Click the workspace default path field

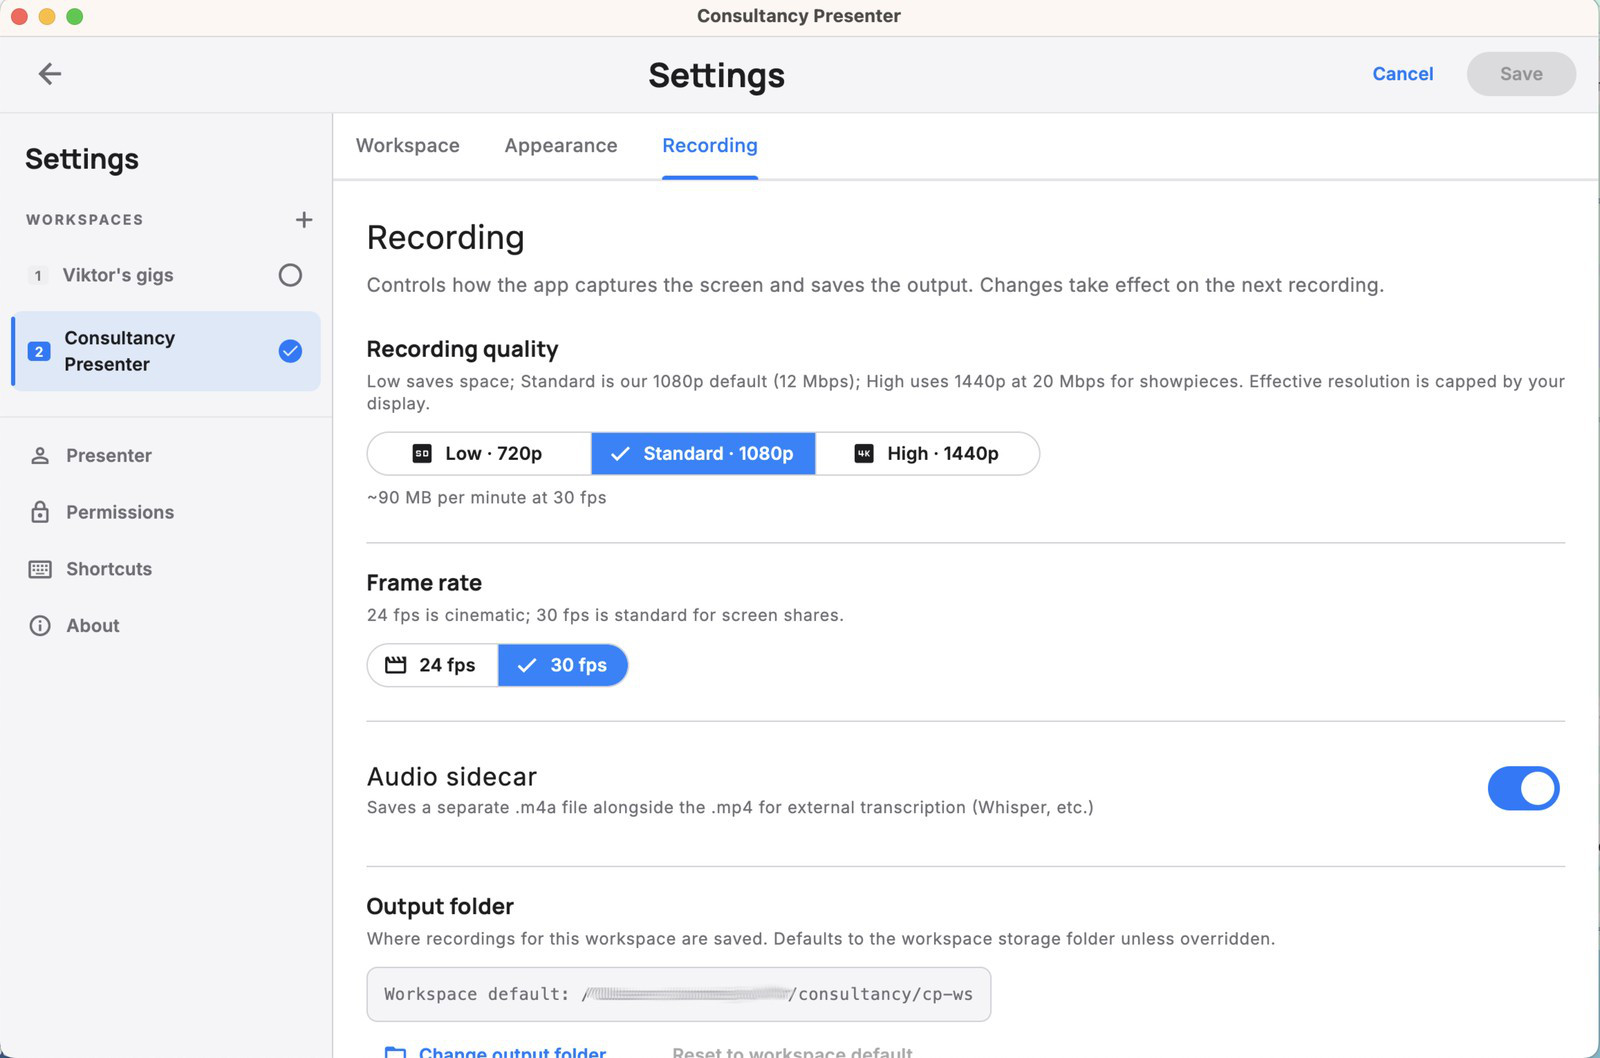coord(678,994)
